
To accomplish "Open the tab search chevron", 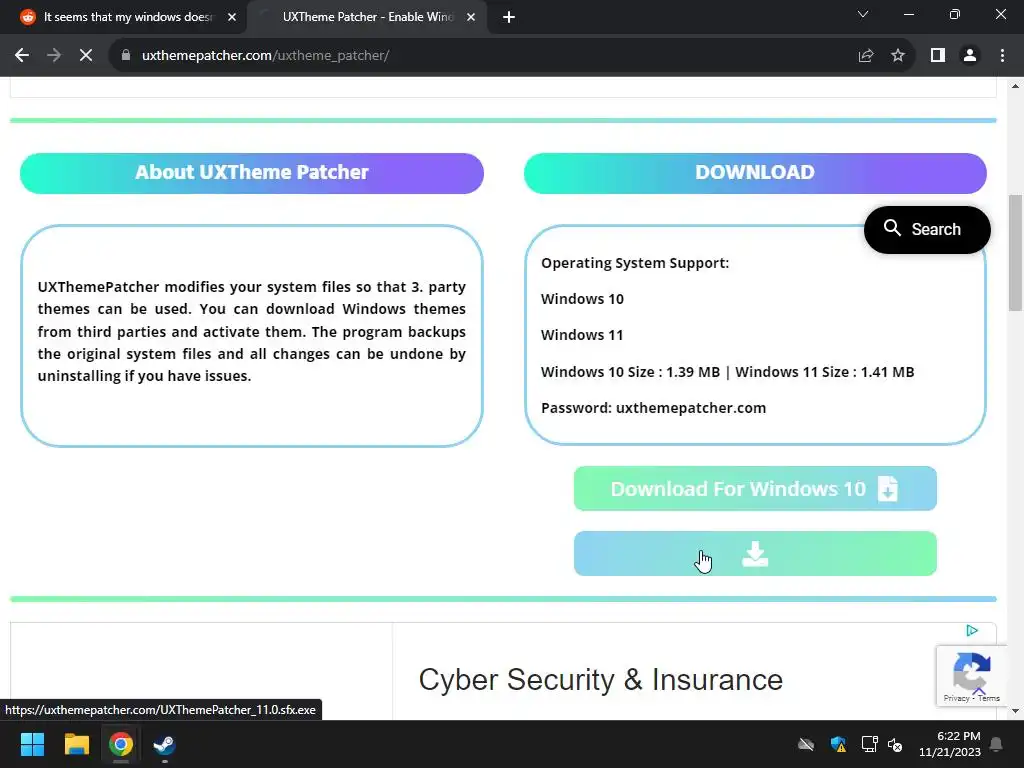I will 863,14.
